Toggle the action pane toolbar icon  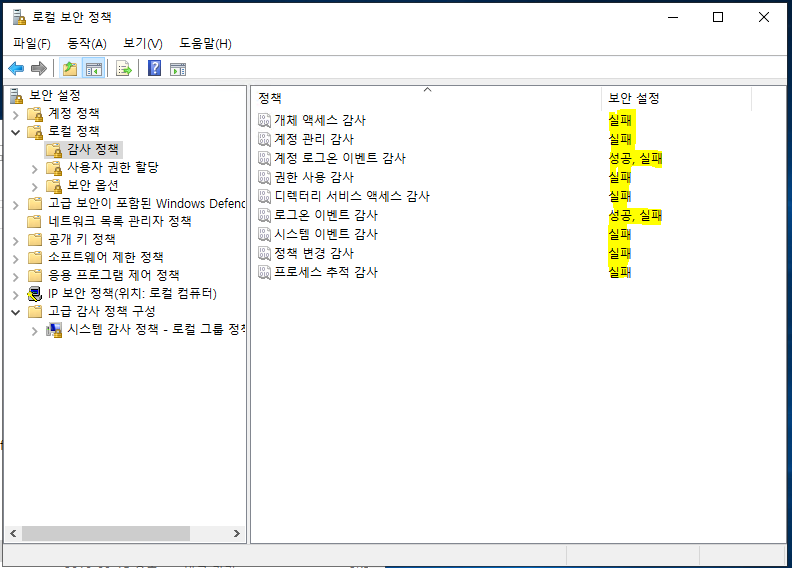(x=178, y=69)
